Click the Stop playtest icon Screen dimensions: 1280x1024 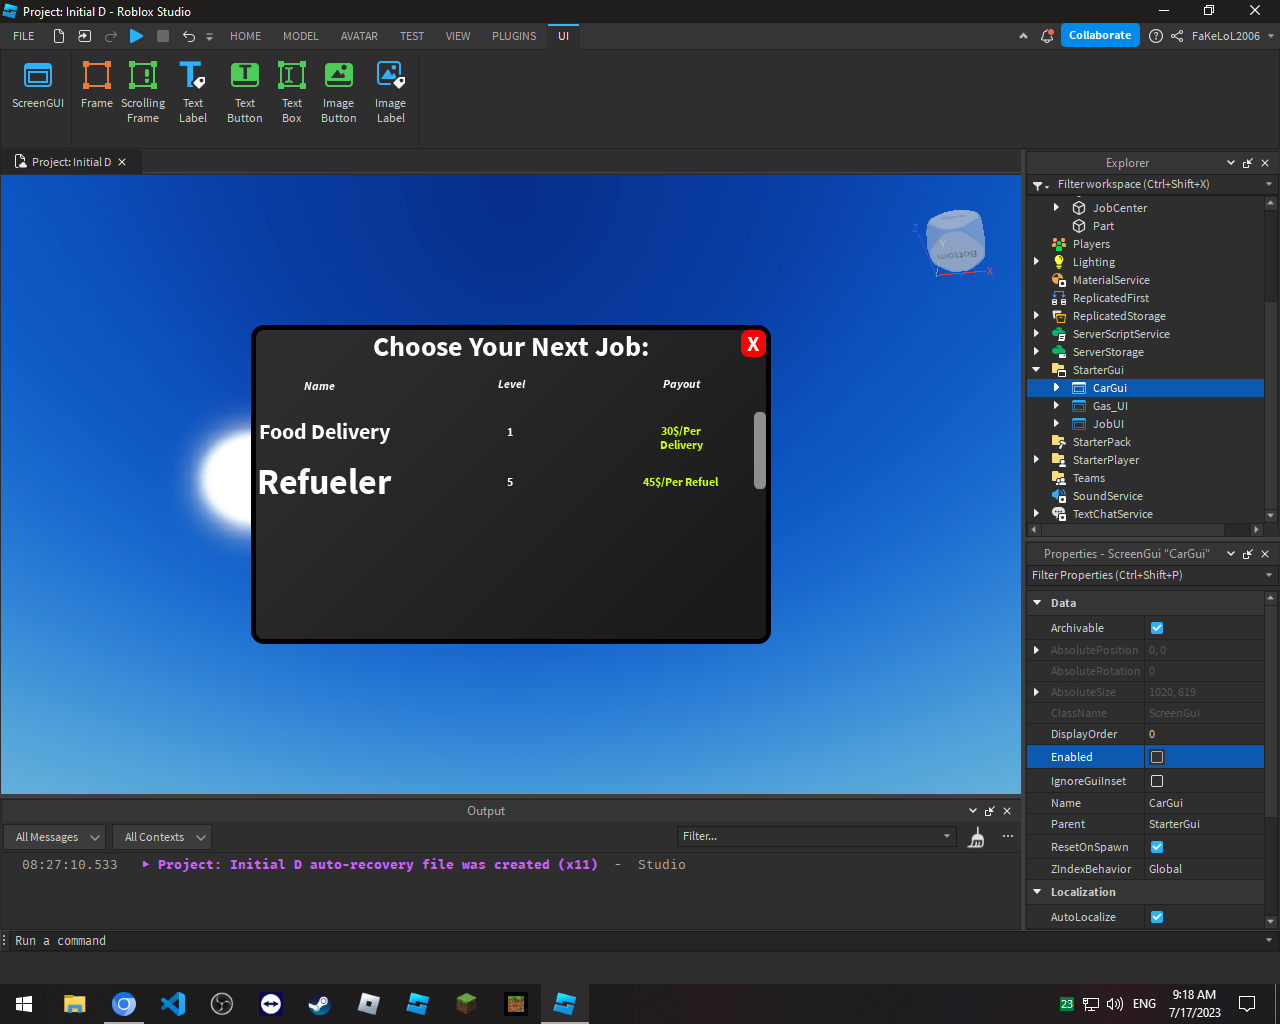[x=163, y=36]
